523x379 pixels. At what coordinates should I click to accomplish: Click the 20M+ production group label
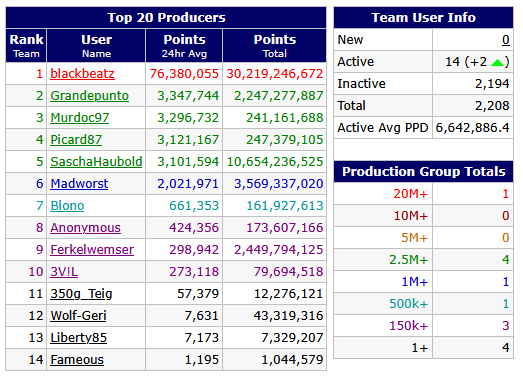(x=410, y=194)
